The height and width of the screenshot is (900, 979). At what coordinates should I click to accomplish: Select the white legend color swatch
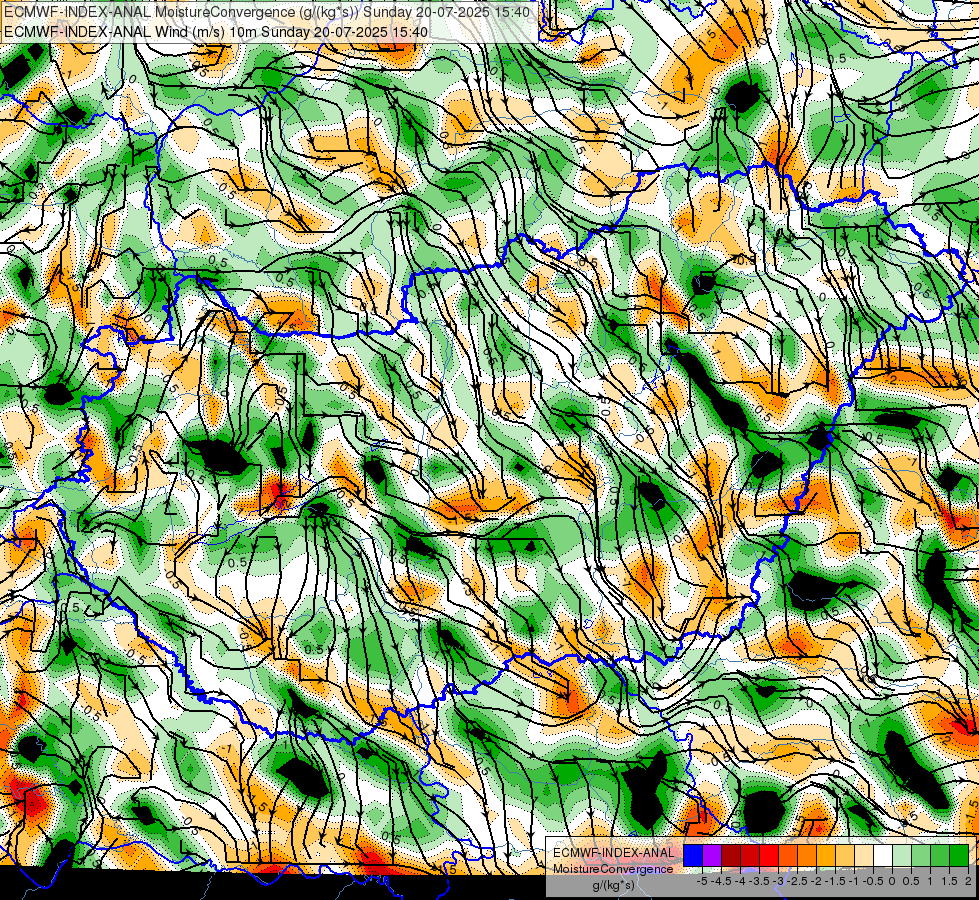point(883,855)
